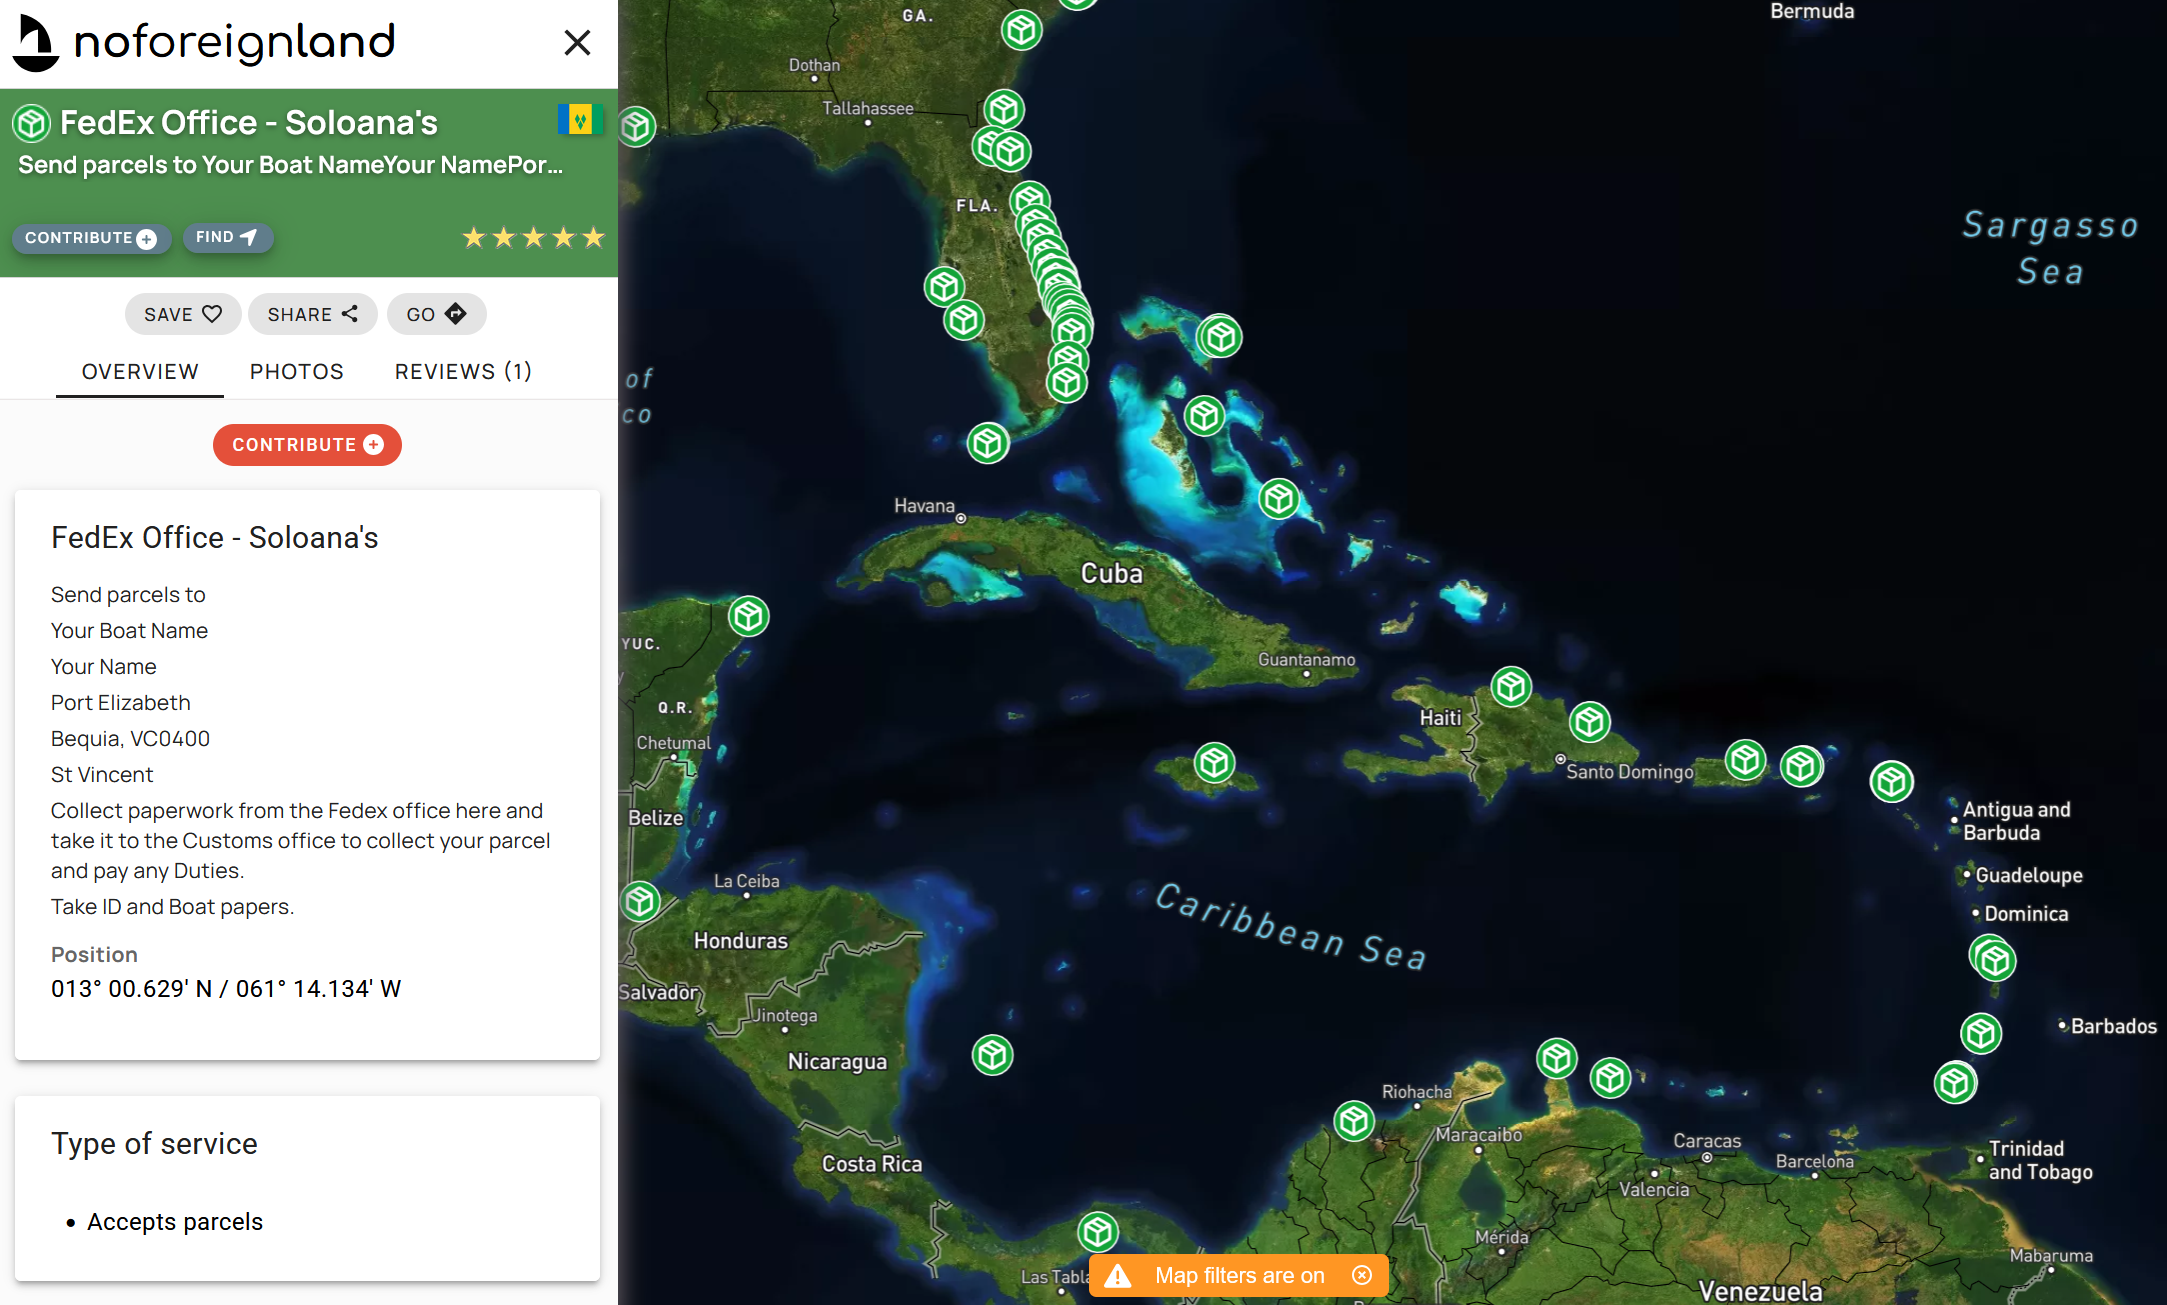Select the parcel marker near La Ceiba coast
The width and height of the screenshot is (2167, 1305).
point(641,902)
